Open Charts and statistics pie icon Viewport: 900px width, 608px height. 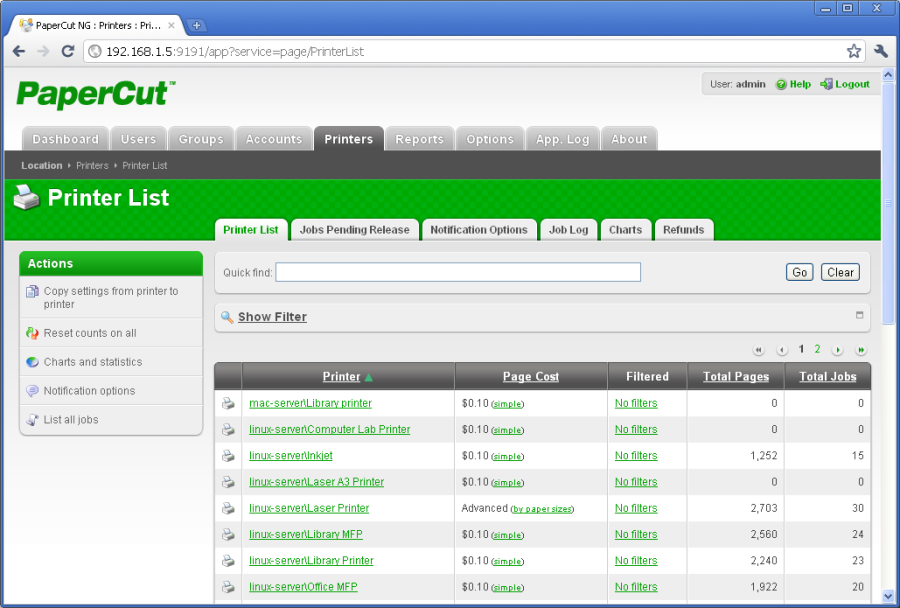pyautogui.click(x=32, y=362)
